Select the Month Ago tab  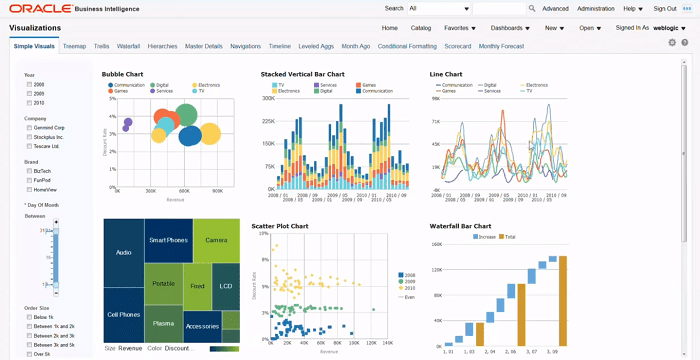pos(356,46)
